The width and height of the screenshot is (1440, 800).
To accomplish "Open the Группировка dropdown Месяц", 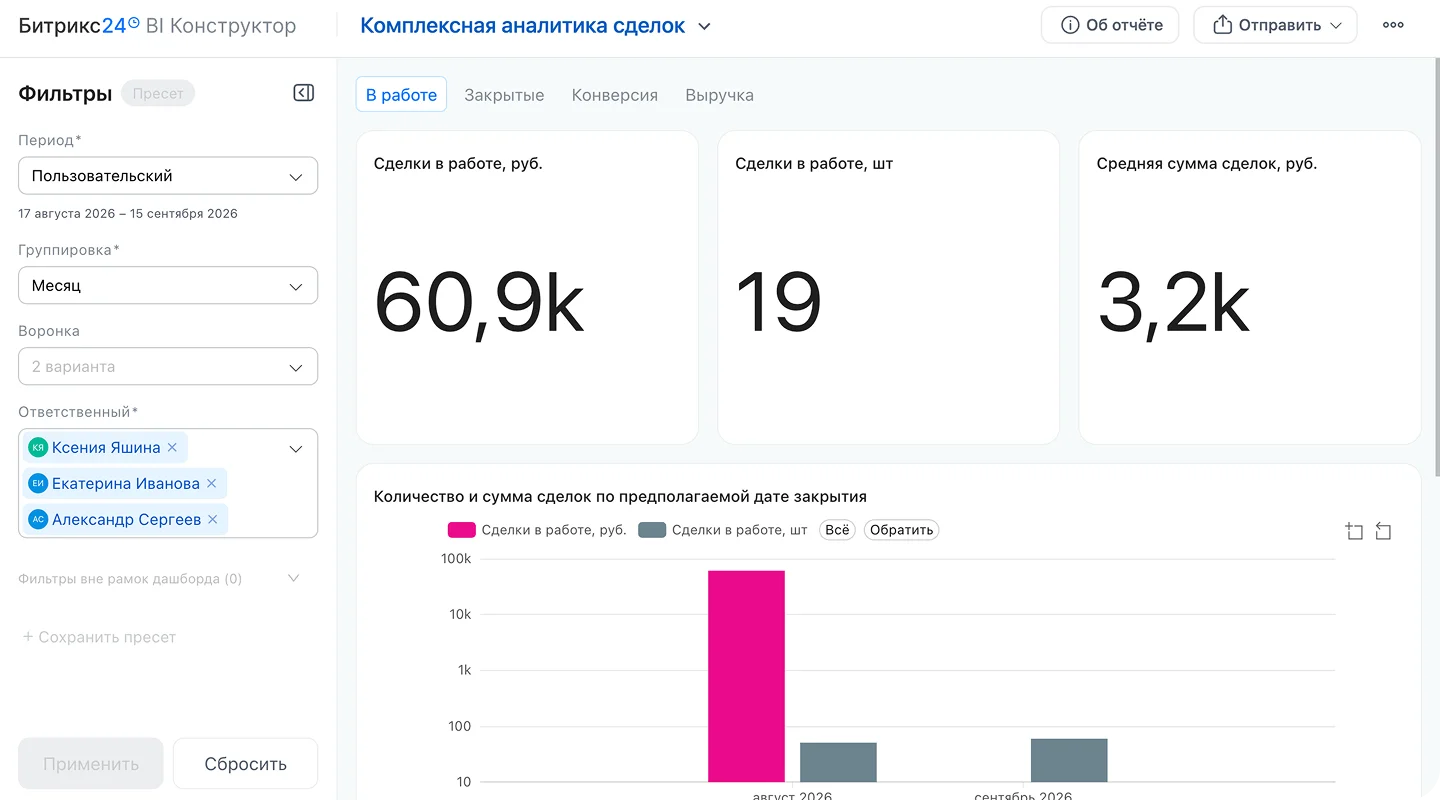I will point(168,285).
